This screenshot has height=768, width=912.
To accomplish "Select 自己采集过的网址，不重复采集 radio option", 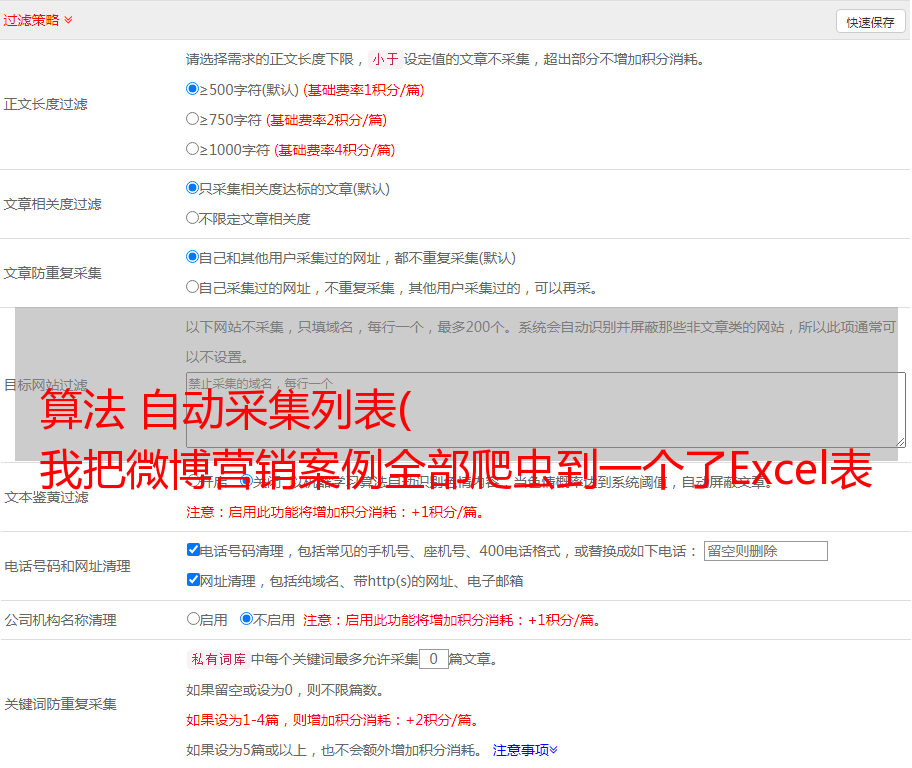I will coord(192,287).
